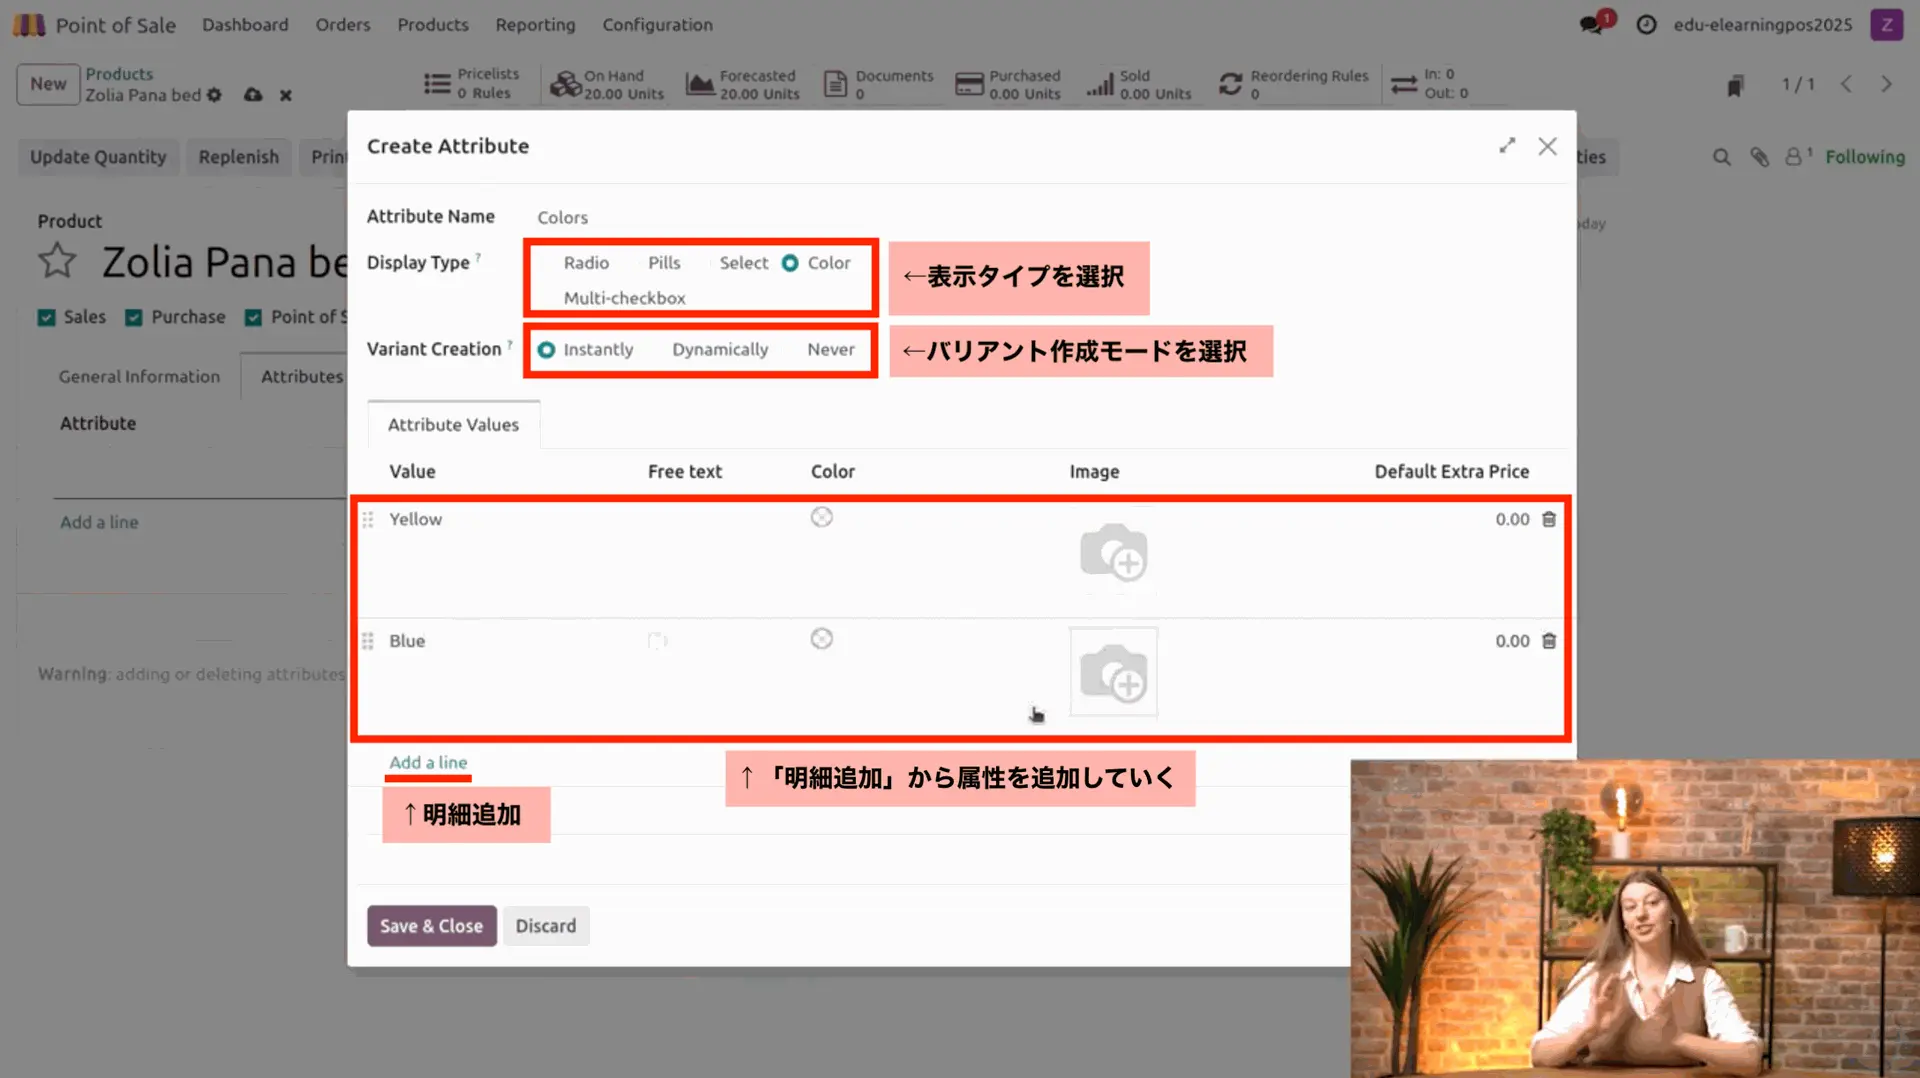Upload image for Yellow value

[1112, 552]
